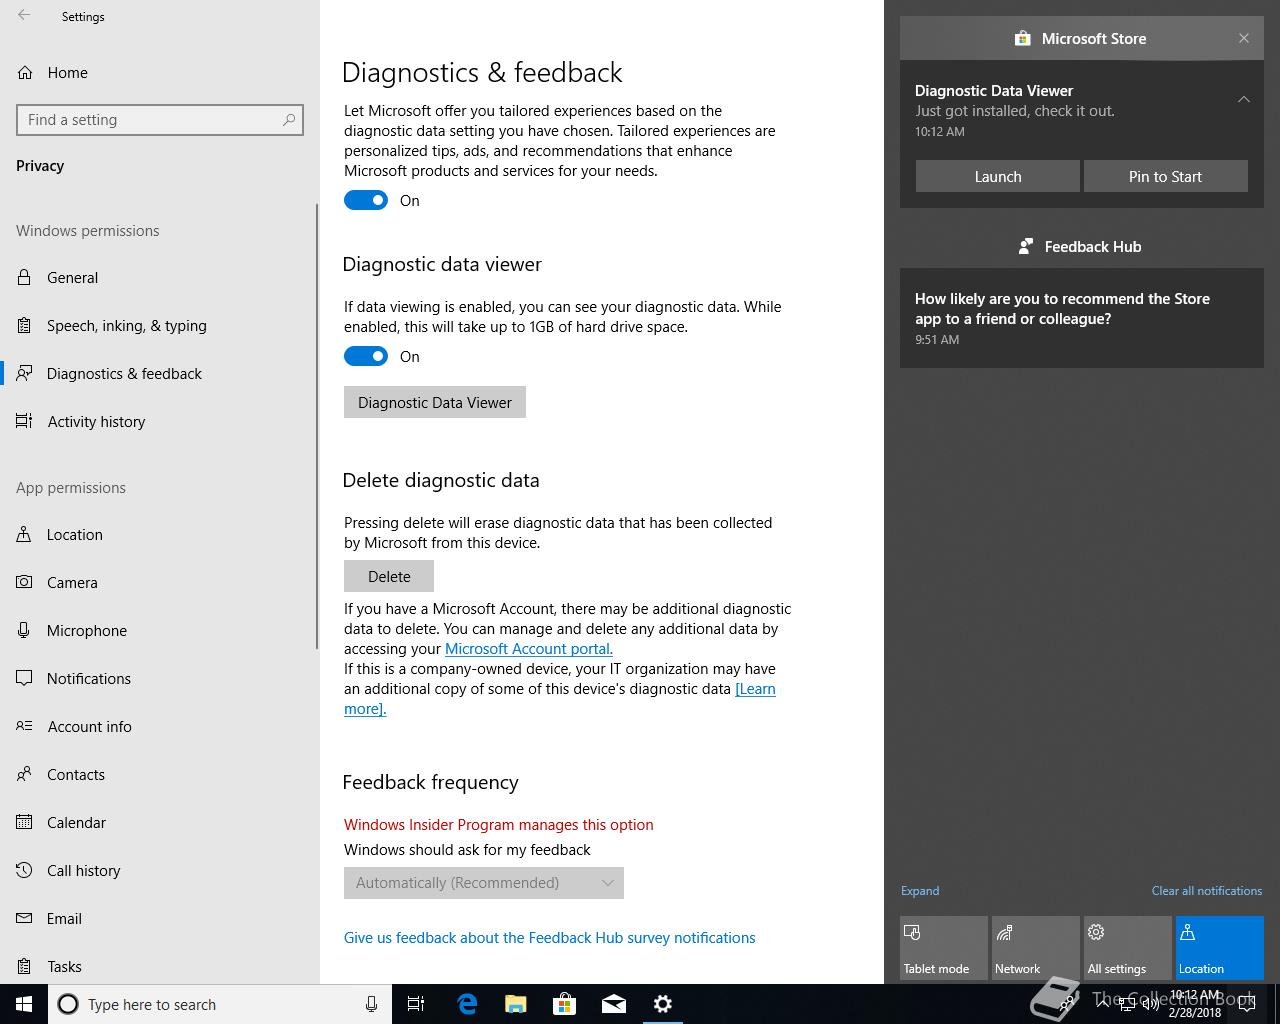The width and height of the screenshot is (1280, 1024).
Task: Collapse the Diagnostic Data Viewer notification
Action: [1244, 99]
